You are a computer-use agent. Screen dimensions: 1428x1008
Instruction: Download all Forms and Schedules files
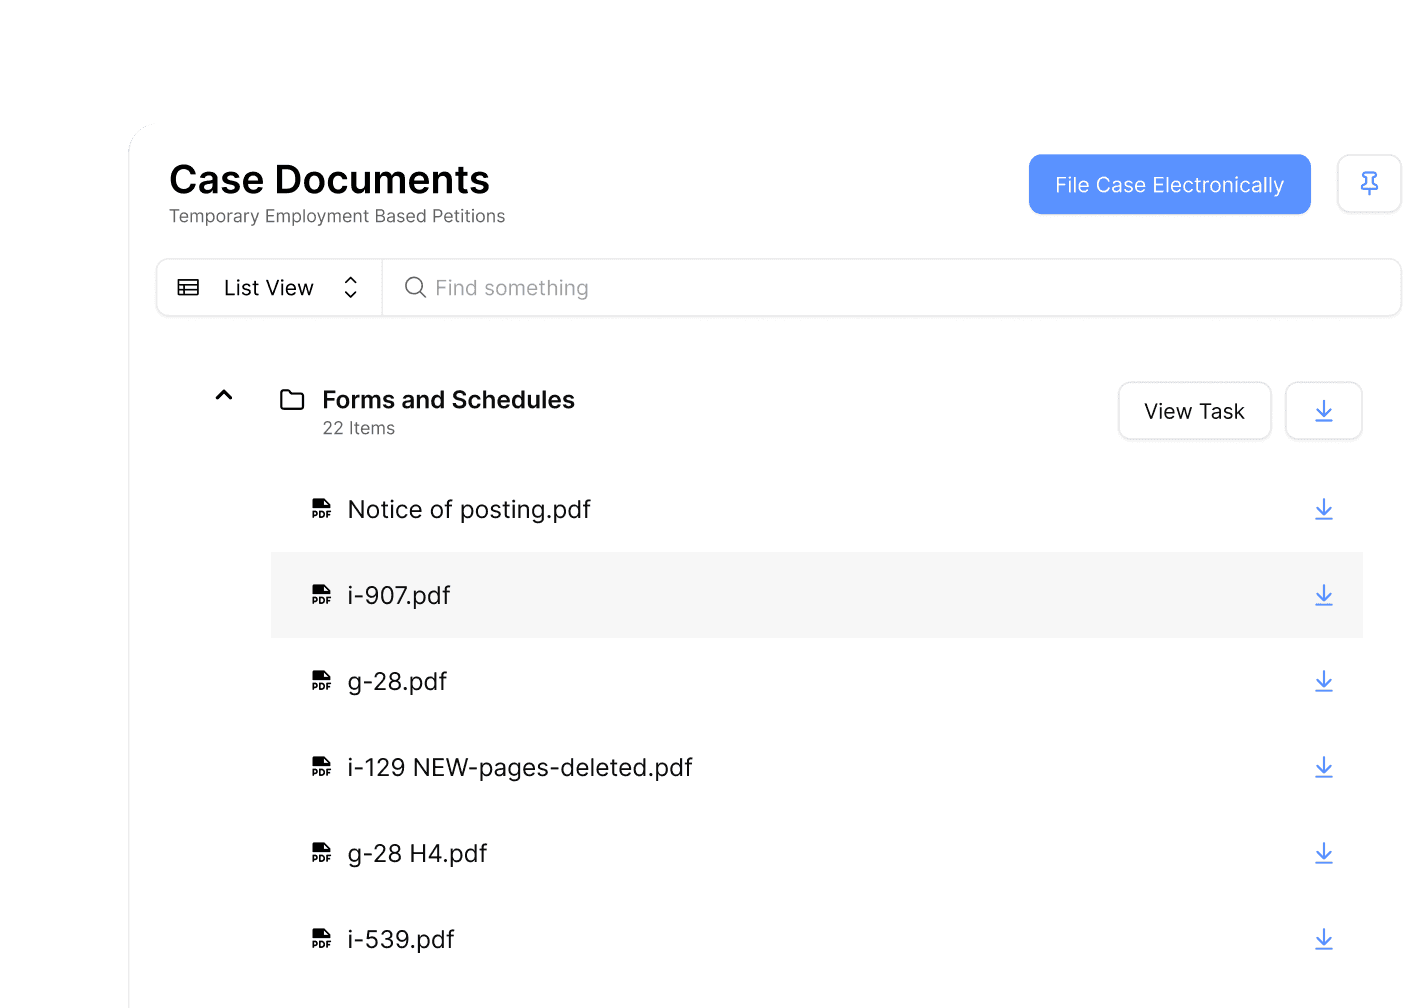point(1323,411)
